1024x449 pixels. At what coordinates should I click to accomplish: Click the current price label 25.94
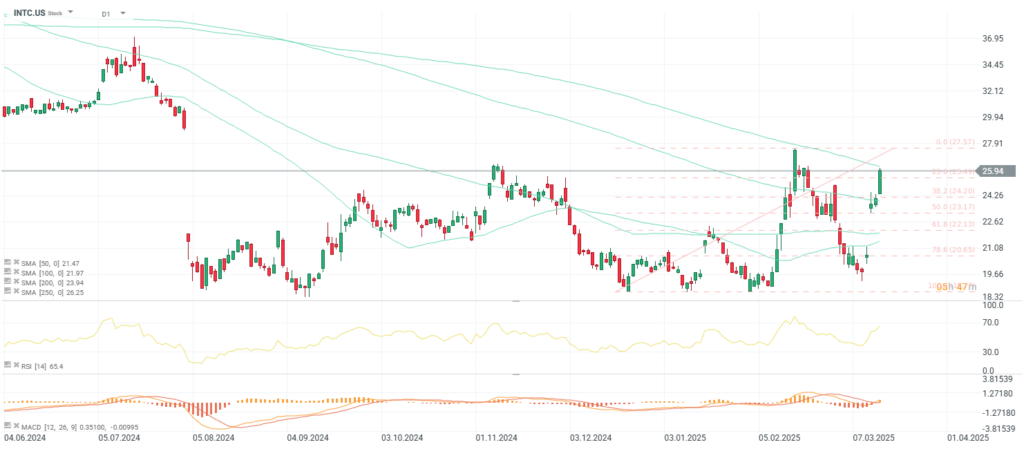pos(993,171)
